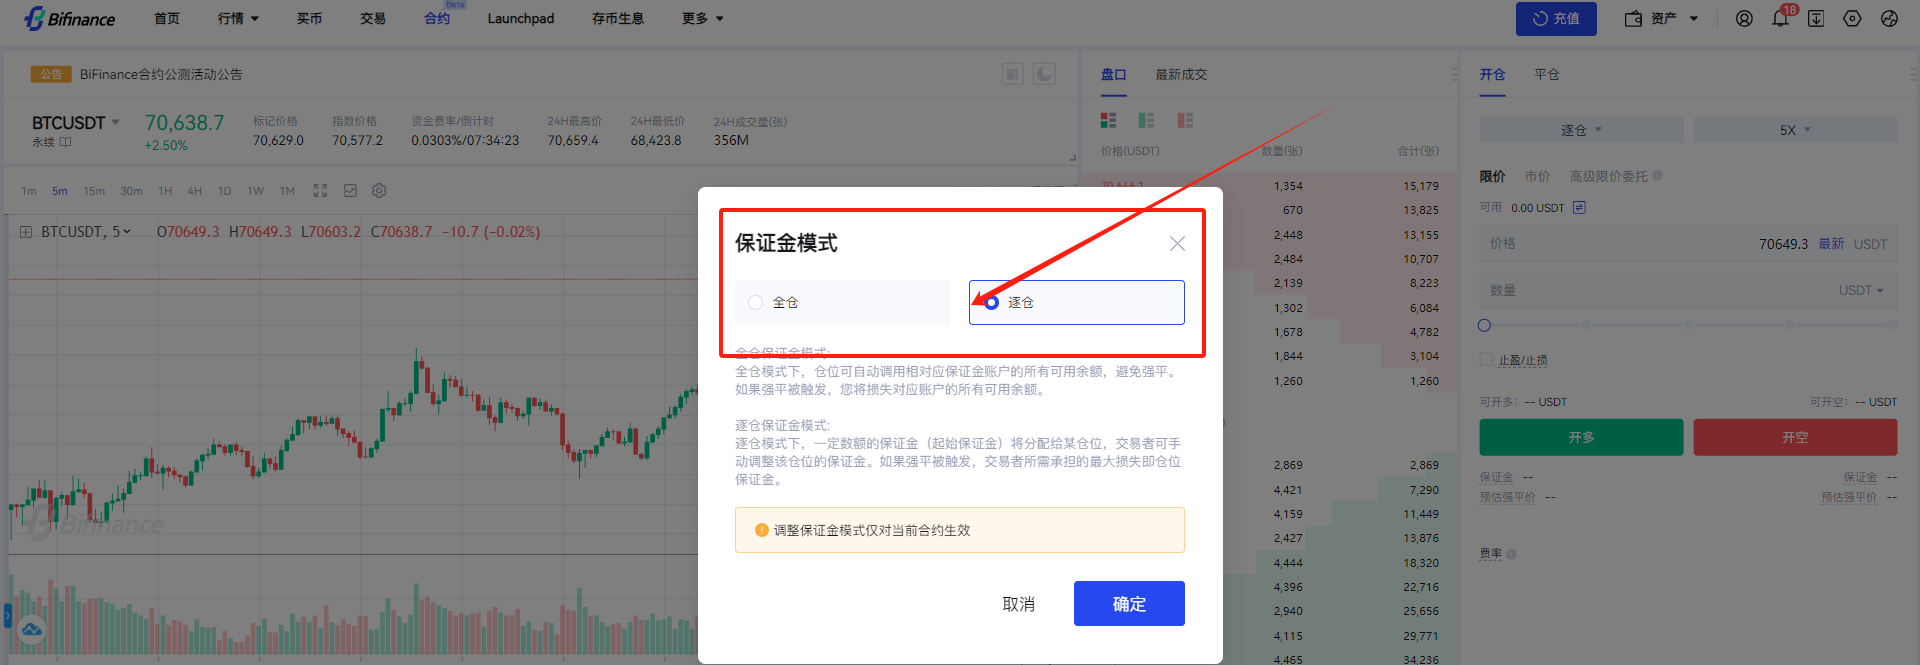The height and width of the screenshot is (665, 1920).
Task: Select the 全仓 cross margin radio option
Action: pyautogui.click(x=756, y=302)
